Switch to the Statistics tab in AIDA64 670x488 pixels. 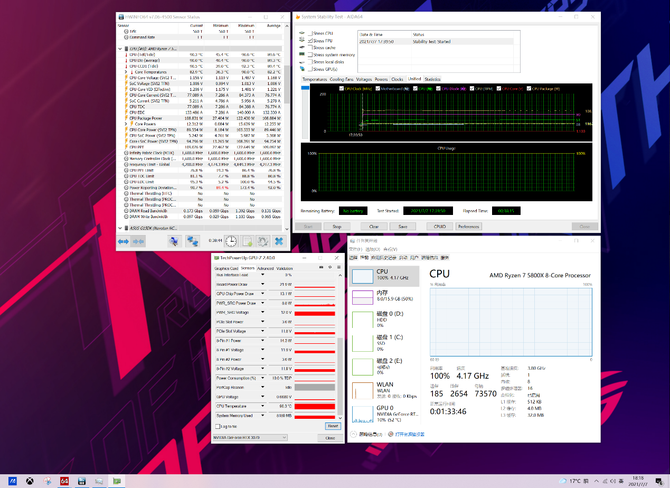[x=432, y=79]
